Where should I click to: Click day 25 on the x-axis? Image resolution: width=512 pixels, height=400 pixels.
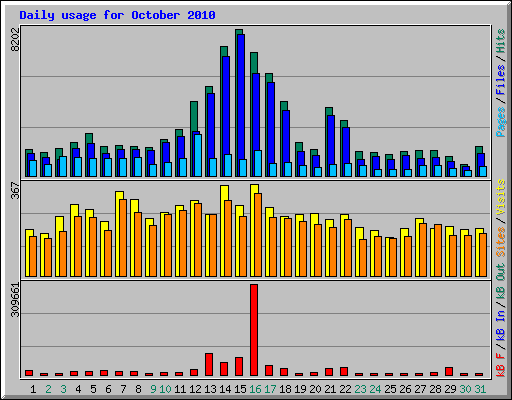[390, 389]
